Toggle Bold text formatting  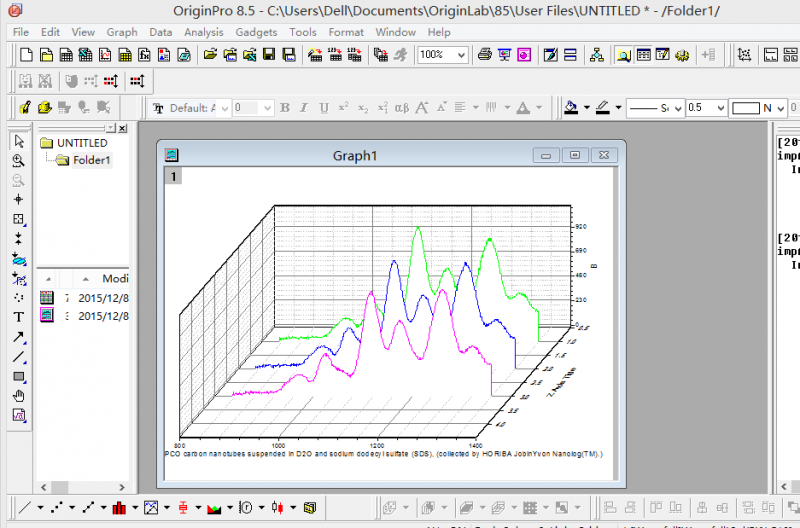pos(285,108)
